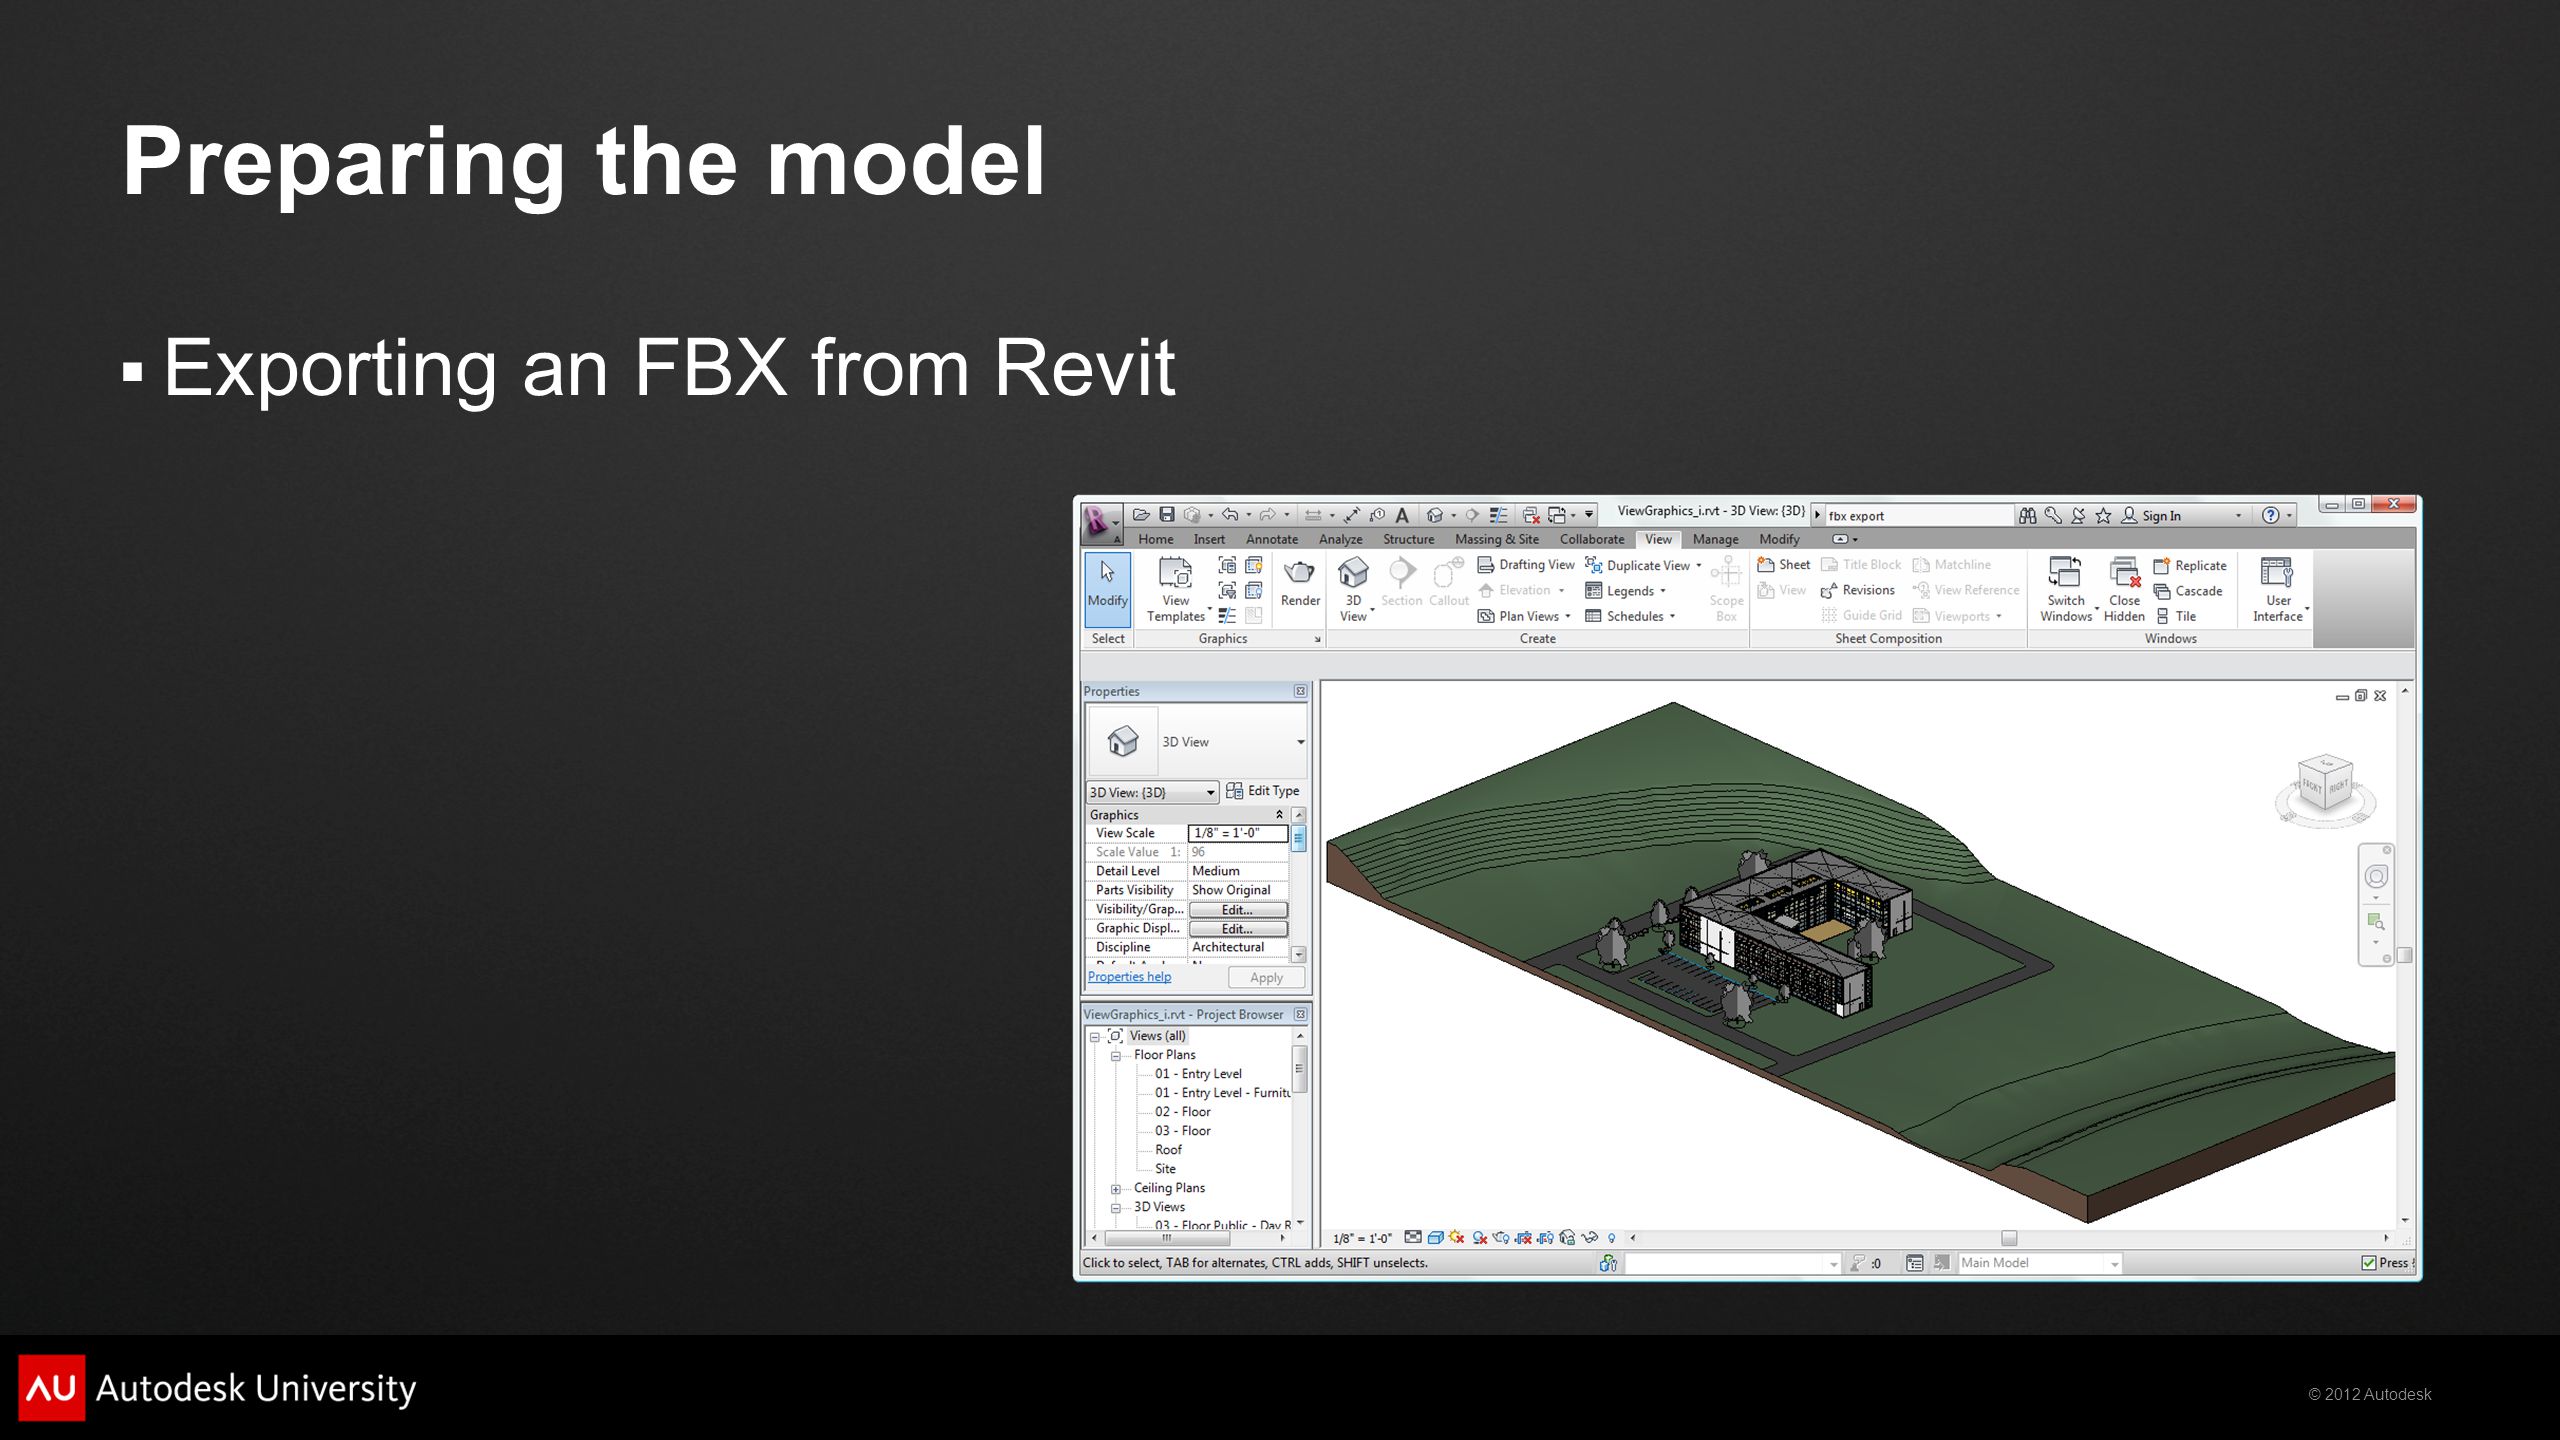The height and width of the screenshot is (1440, 2560).
Task: Click the Text 'A' tool in quick access toolbar
Action: click(x=1402, y=515)
